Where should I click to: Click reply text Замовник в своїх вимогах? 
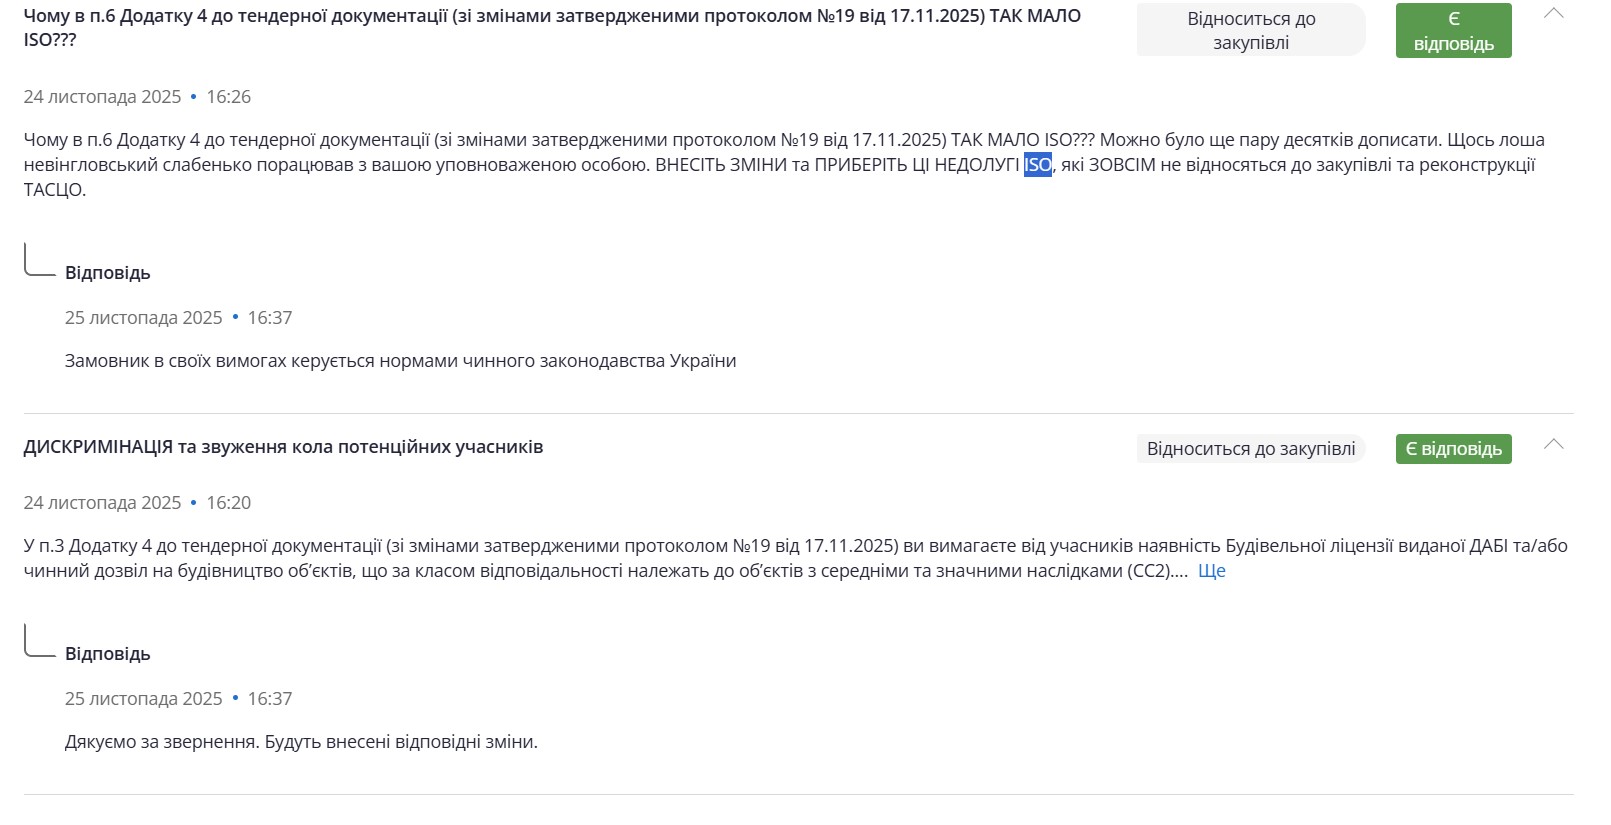click(x=400, y=361)
